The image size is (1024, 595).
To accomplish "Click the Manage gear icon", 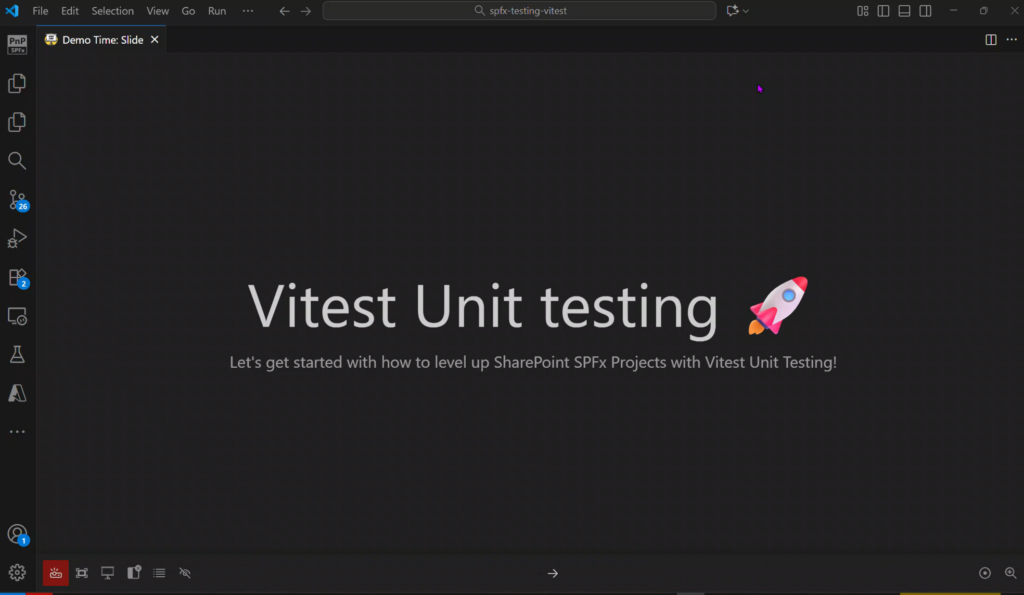I will 17,572.
